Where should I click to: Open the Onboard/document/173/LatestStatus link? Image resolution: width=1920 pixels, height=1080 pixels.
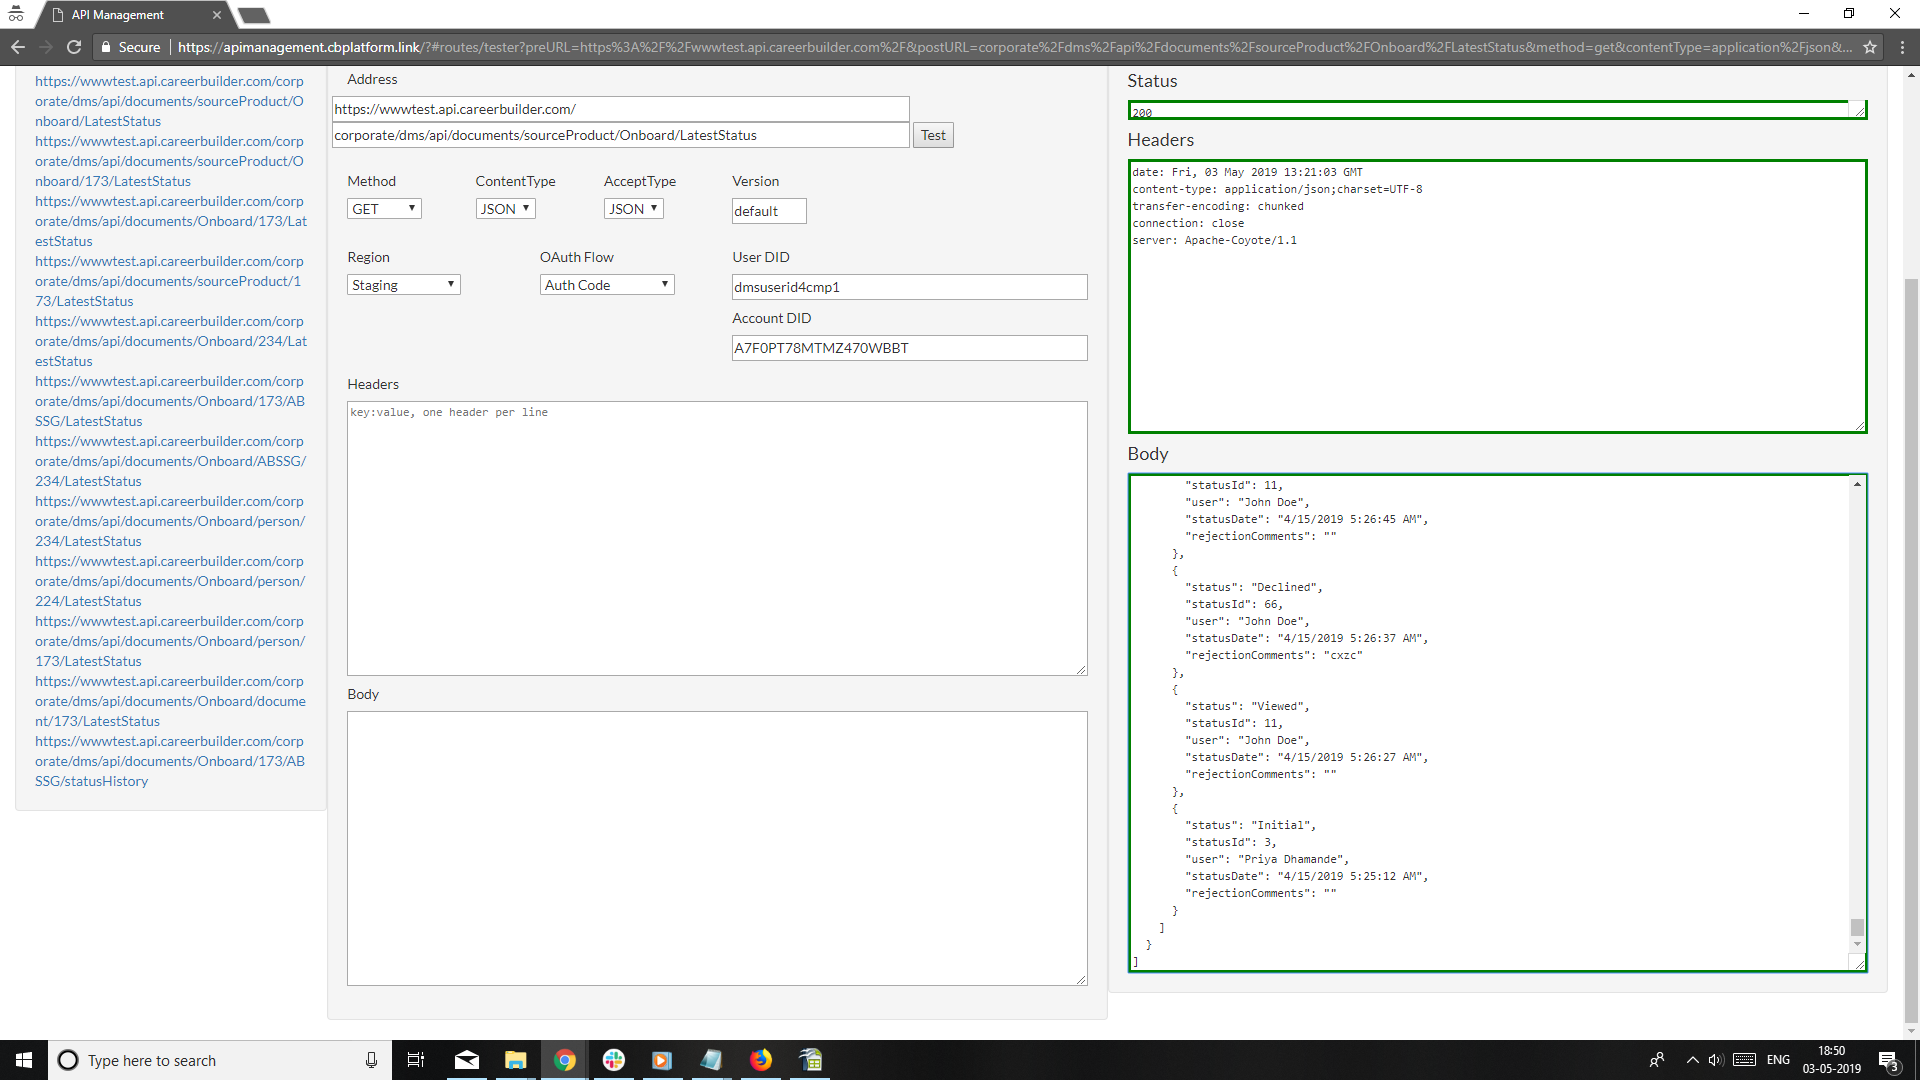[170, 701]
